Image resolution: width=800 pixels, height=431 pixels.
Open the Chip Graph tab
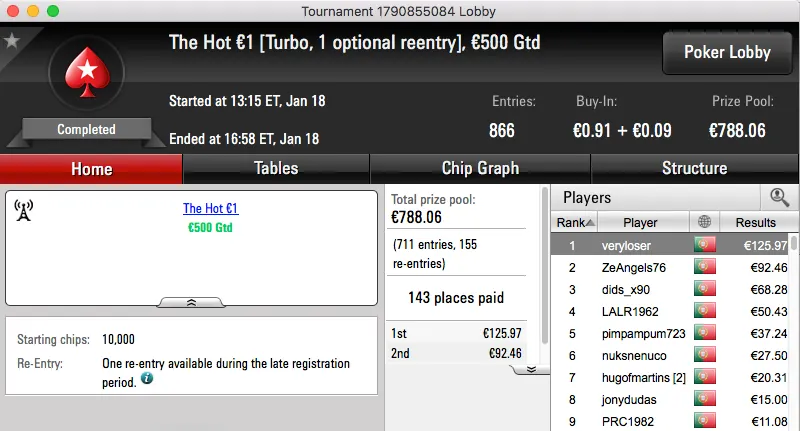pyautogui.click(x=480, y=169)
